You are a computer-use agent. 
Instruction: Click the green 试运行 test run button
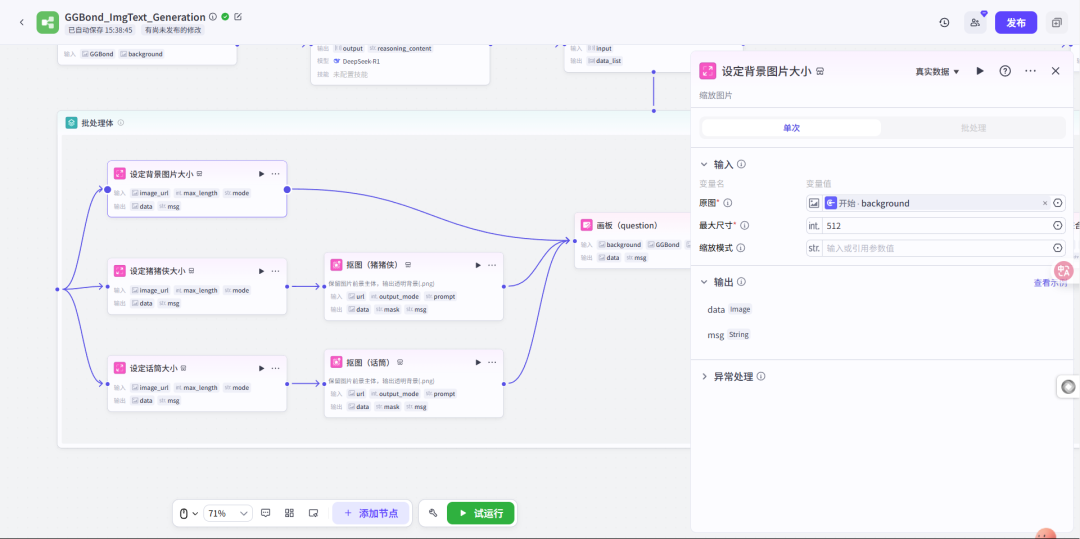pos(481,514)
